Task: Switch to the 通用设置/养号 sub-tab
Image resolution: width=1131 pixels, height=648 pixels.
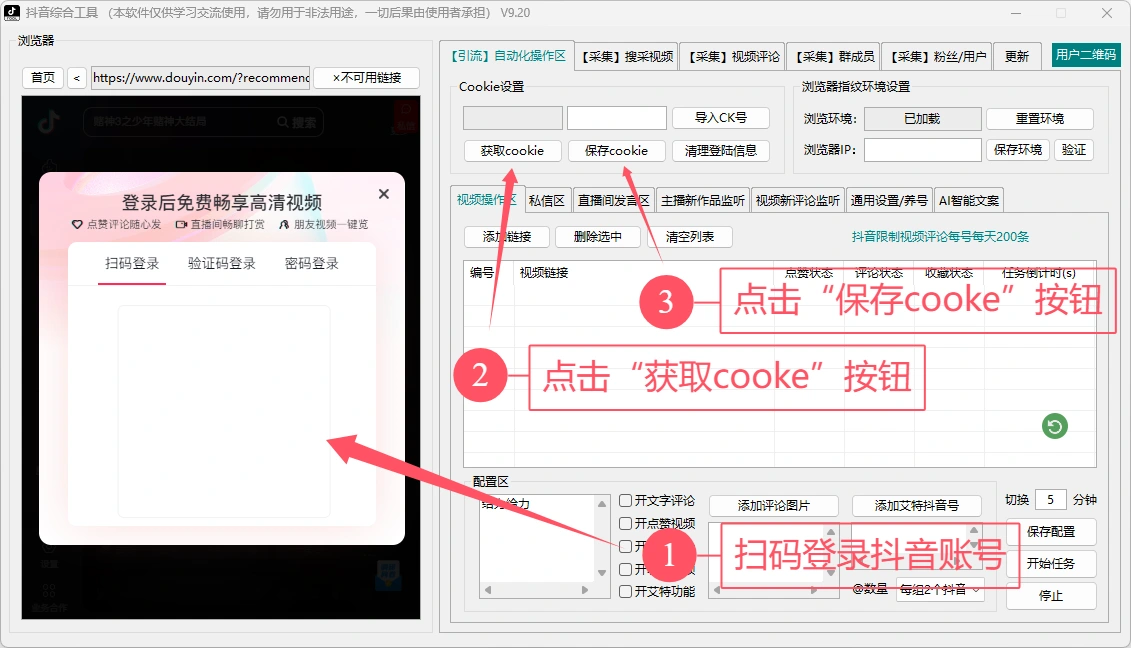Action: click(x=889, y=201)
